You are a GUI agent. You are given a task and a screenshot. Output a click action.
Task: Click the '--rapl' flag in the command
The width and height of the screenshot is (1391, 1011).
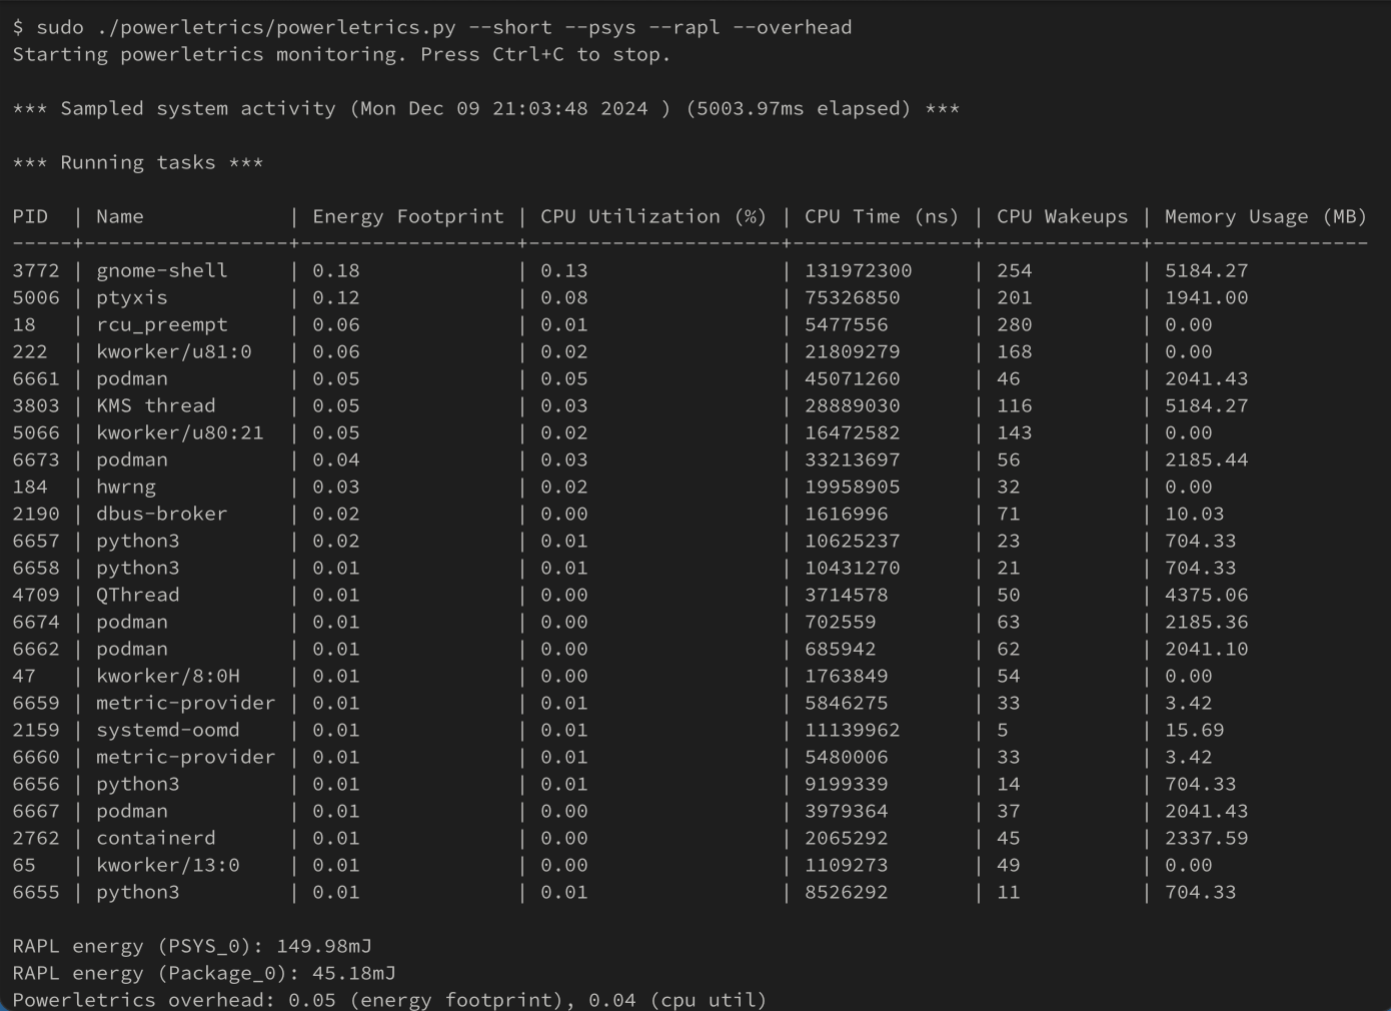point(684,27)
